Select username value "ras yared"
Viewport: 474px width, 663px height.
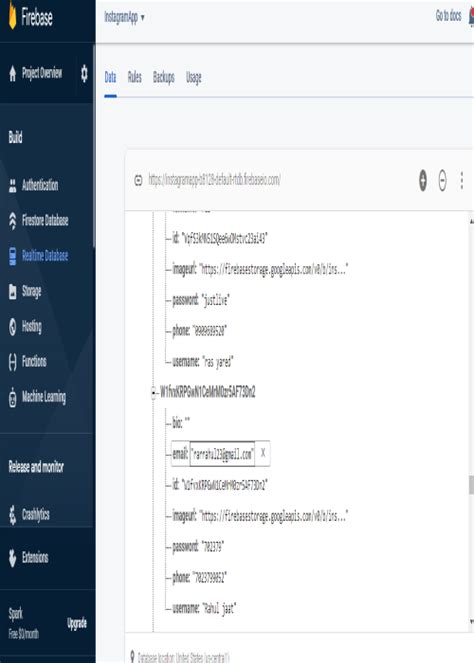pos(218,362)
